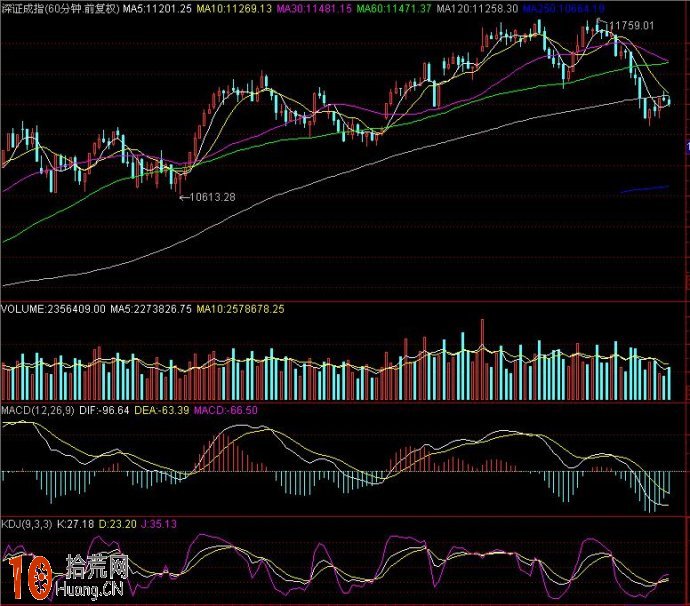Click the 深证成指(60分钟,前复权) chart title
This screenshot has width=690, height=606.
pyautogui.click(x=60, y=8)
